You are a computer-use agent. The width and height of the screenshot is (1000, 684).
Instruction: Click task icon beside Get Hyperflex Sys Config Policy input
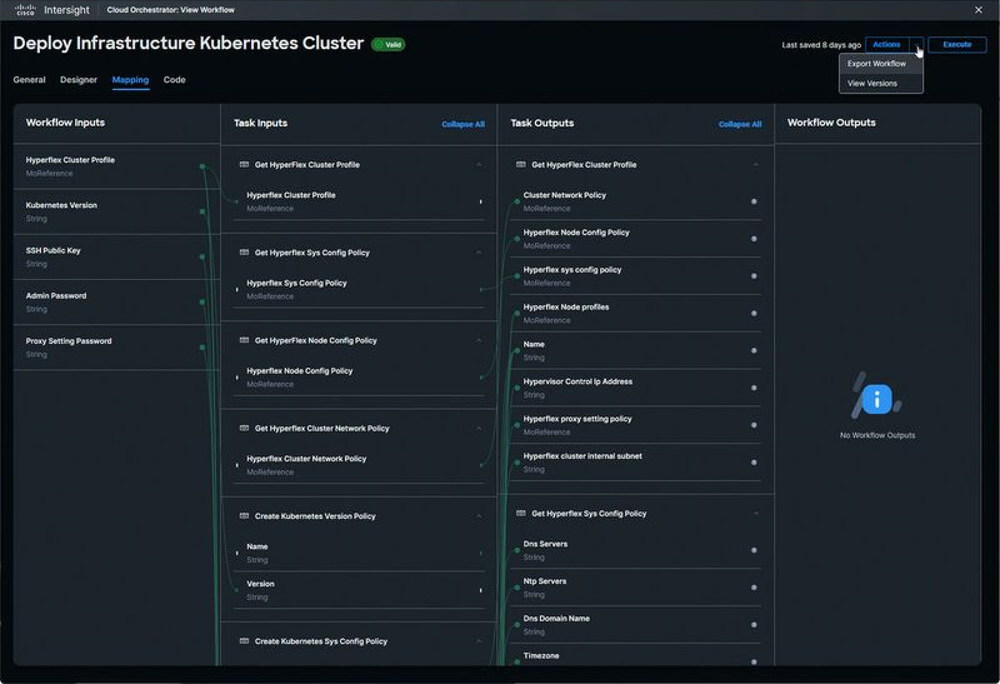click(244, 252)
